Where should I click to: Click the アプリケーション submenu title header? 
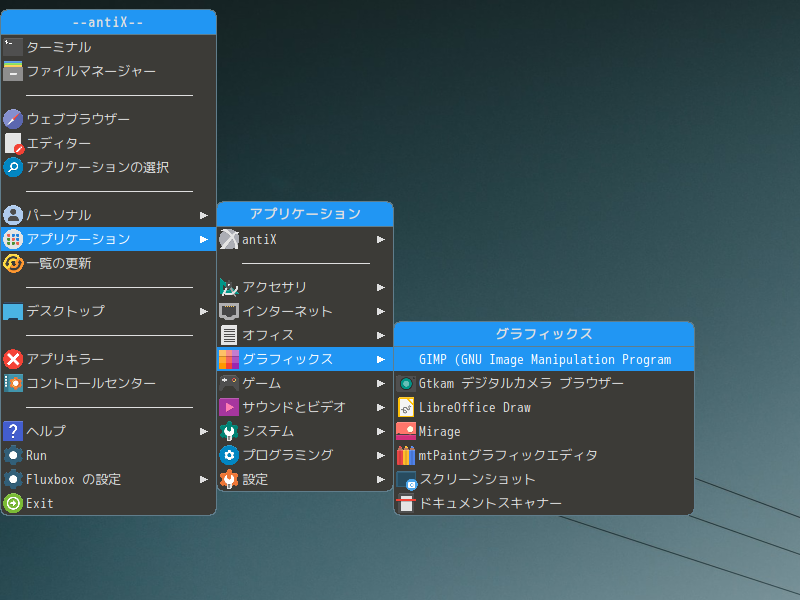point(305,214)
